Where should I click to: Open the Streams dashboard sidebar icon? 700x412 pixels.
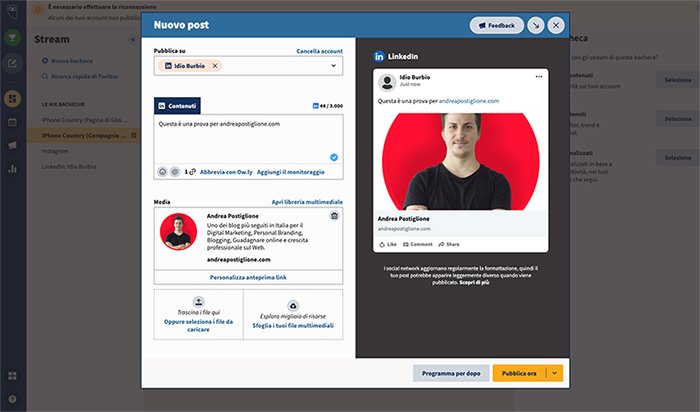(x=12, y=99)
